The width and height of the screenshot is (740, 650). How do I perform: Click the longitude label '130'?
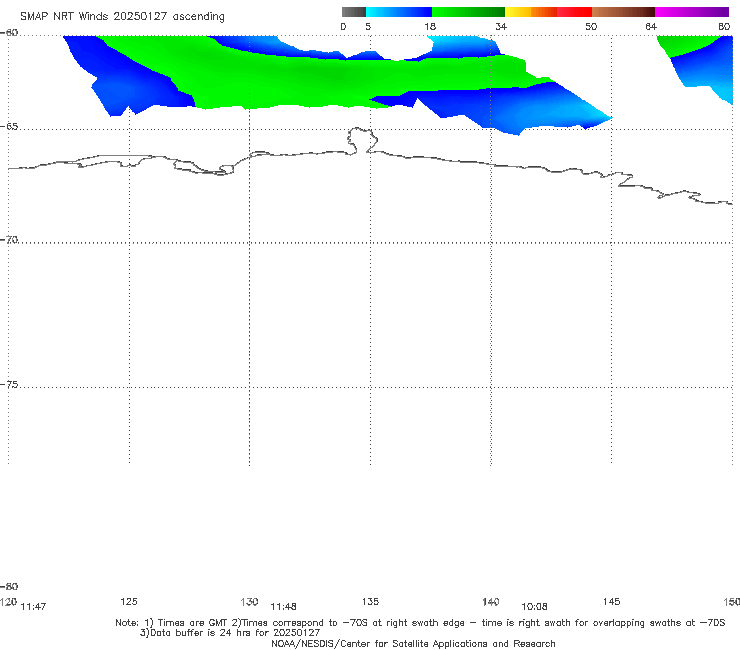pos(249,601)
